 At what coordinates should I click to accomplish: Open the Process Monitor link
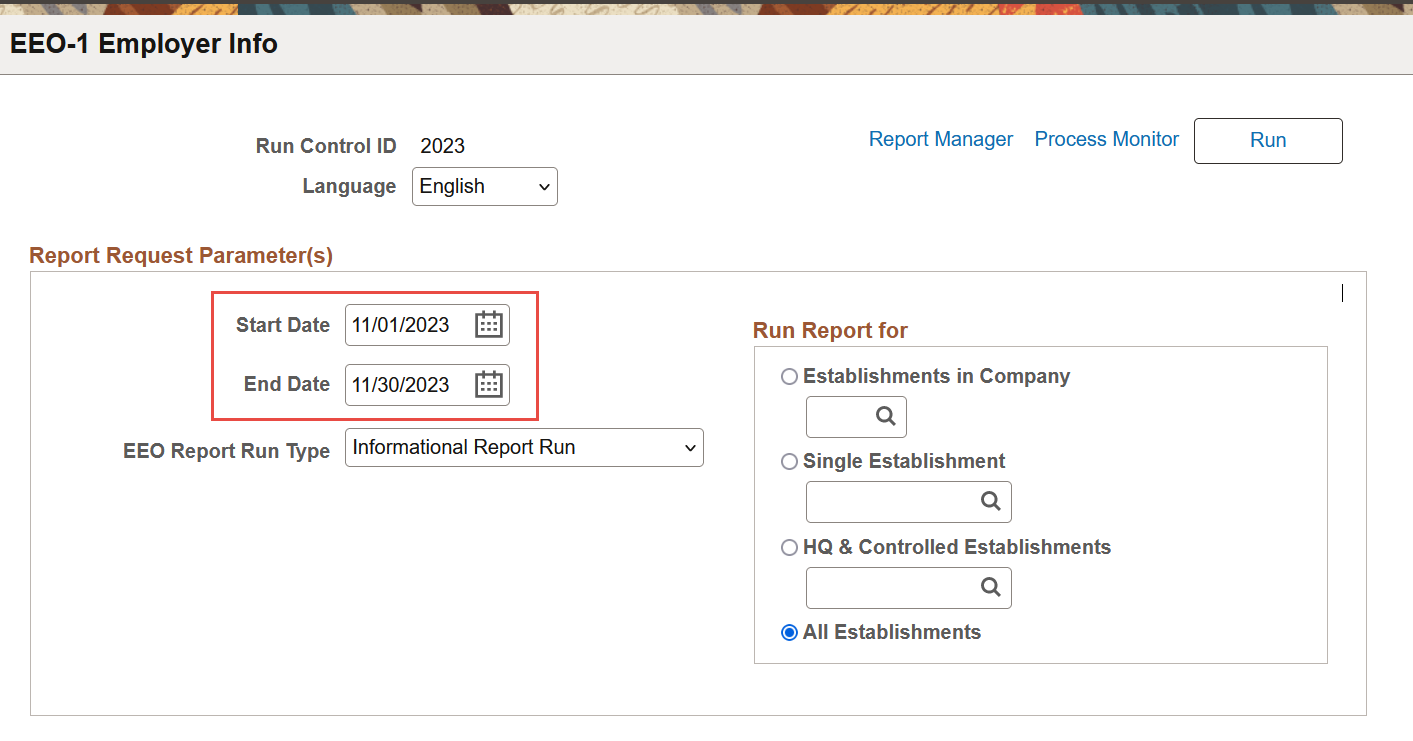pos(1107,140)
